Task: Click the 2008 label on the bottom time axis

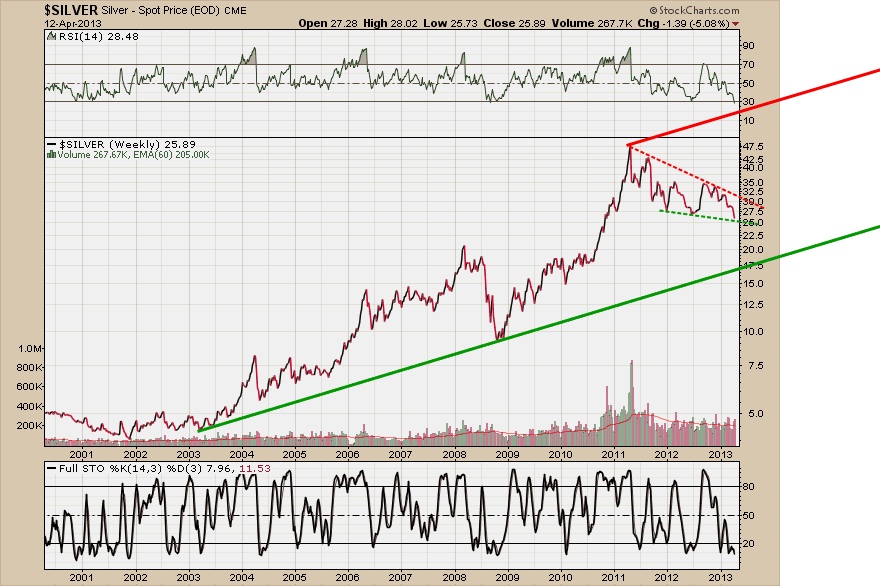Action: click(x=454, y=577)
